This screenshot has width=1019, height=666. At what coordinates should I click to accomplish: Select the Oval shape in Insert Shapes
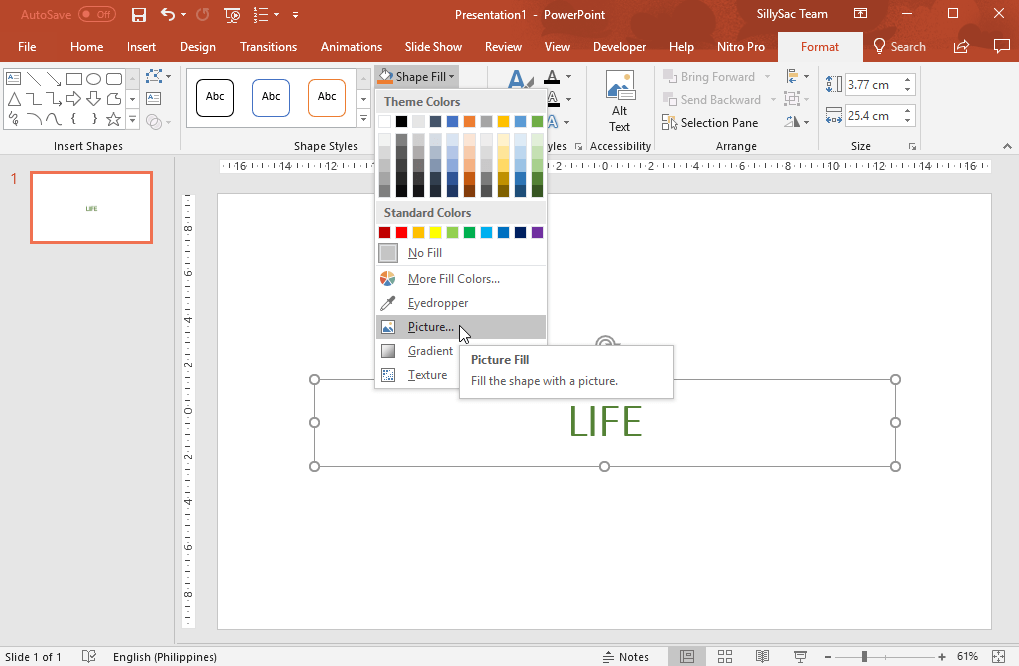pyautogui.click(x=93, y=77)
